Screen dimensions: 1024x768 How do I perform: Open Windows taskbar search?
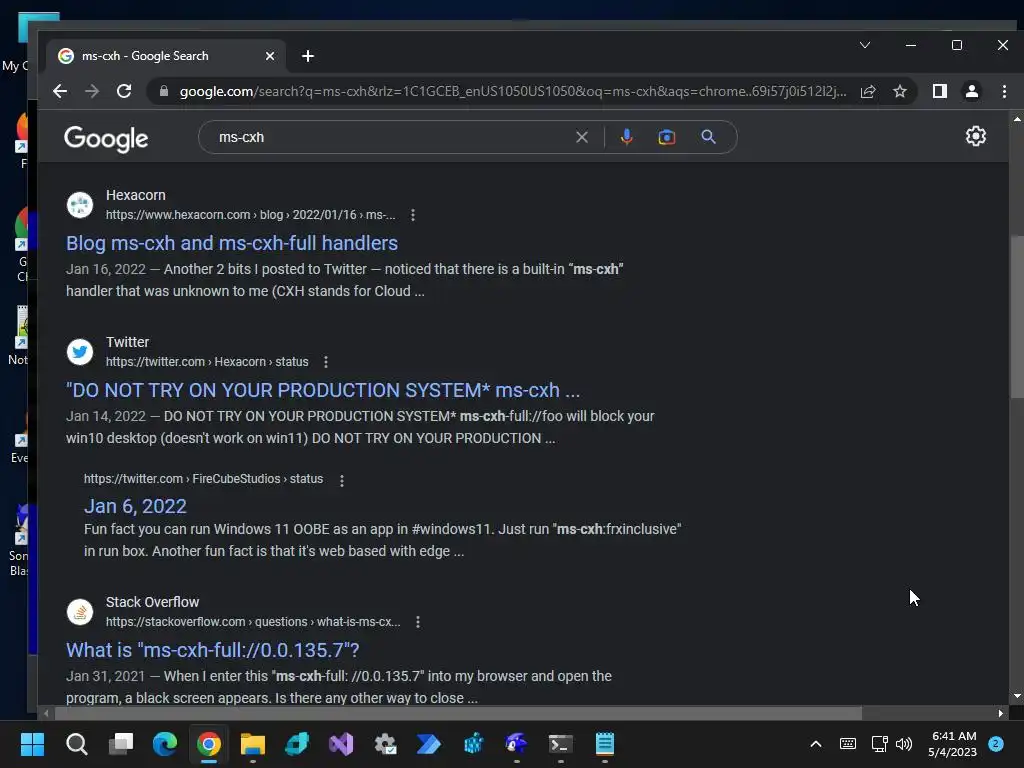pos(76,744)
